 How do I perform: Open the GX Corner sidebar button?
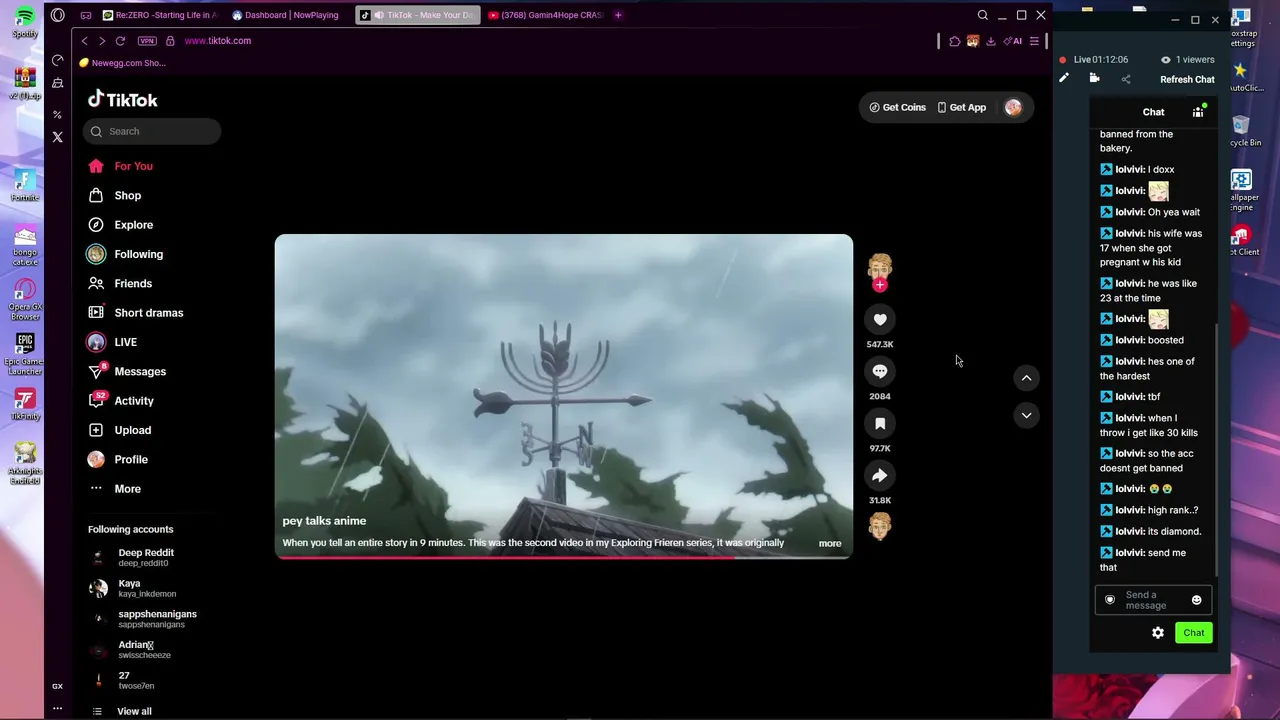[x=57, y=686]
